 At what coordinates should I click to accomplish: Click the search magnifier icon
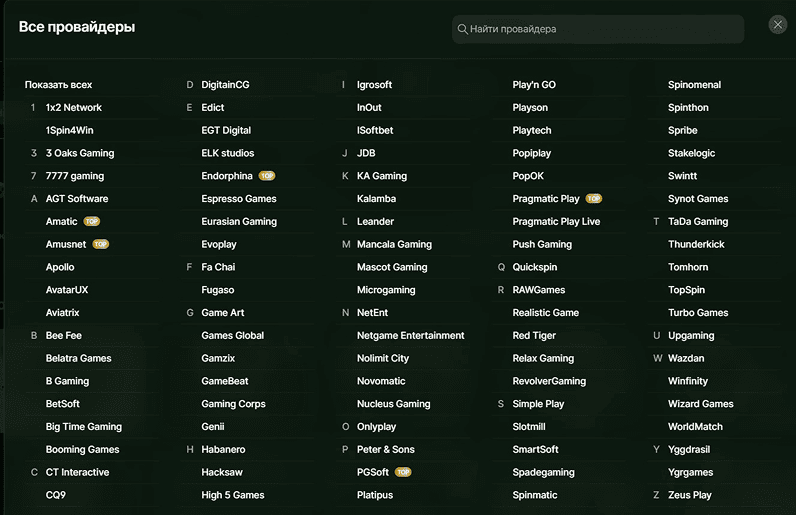click(462, 29)
